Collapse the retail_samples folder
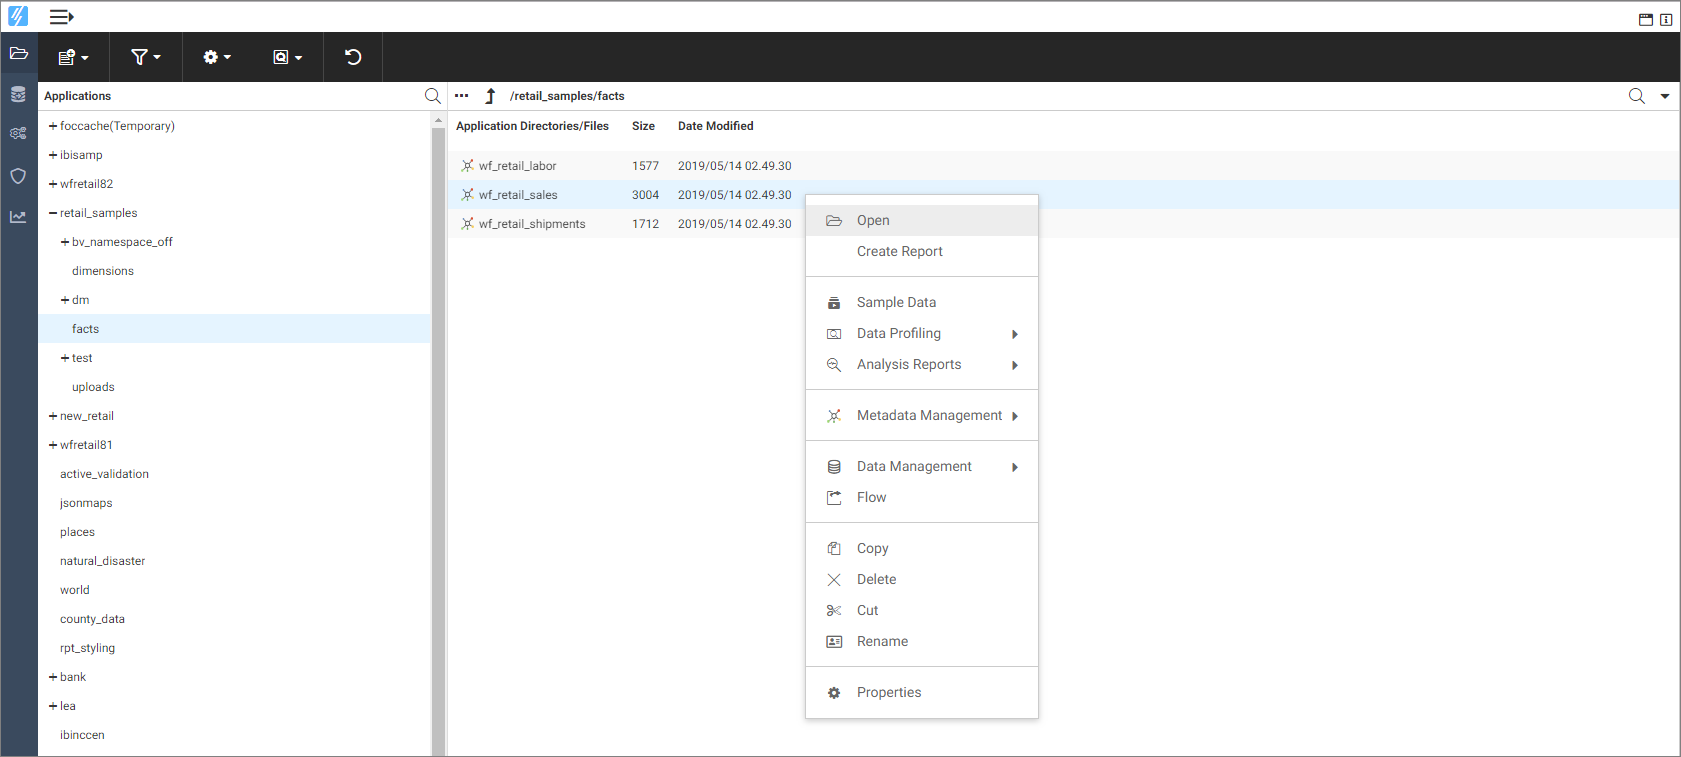The height and width of the screenshot is (757, 1681). [x=53, y=213]
